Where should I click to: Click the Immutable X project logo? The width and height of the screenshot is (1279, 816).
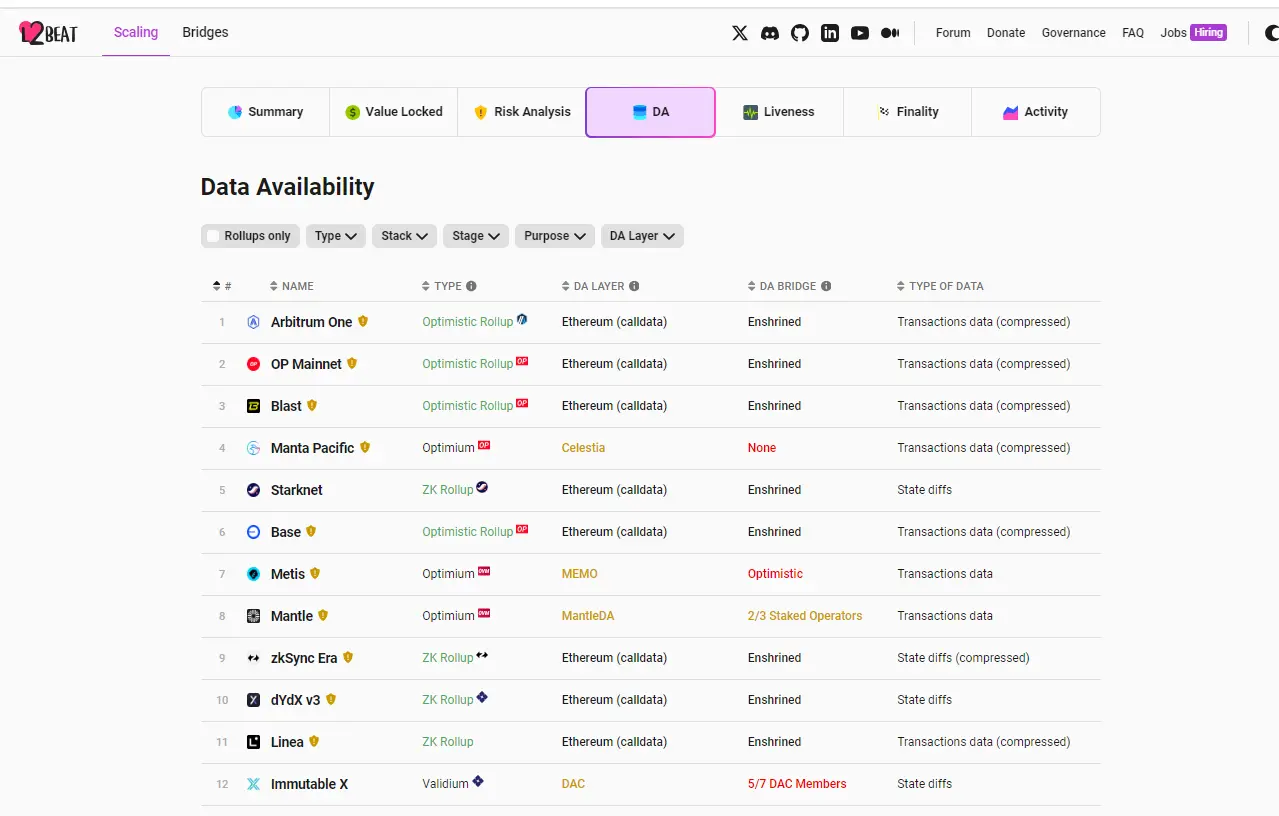pos(254,784)
